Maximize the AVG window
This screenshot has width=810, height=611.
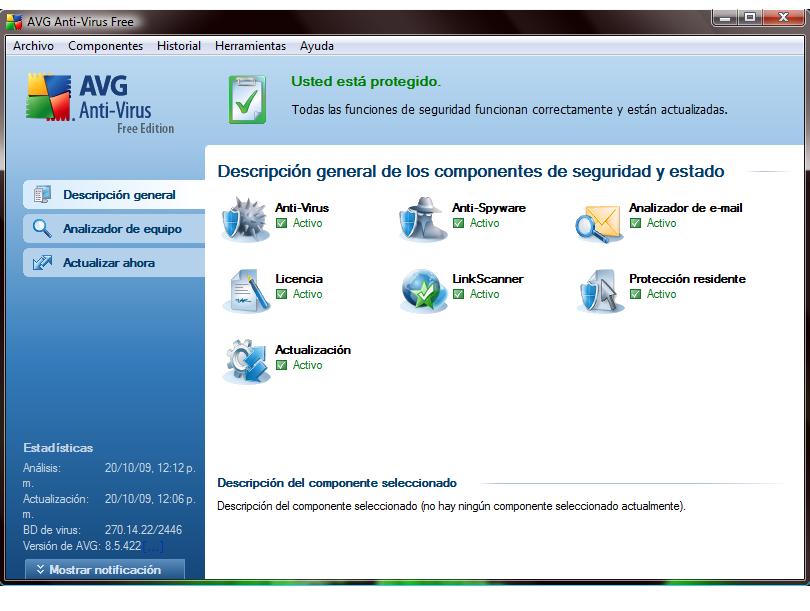(750, 18)
